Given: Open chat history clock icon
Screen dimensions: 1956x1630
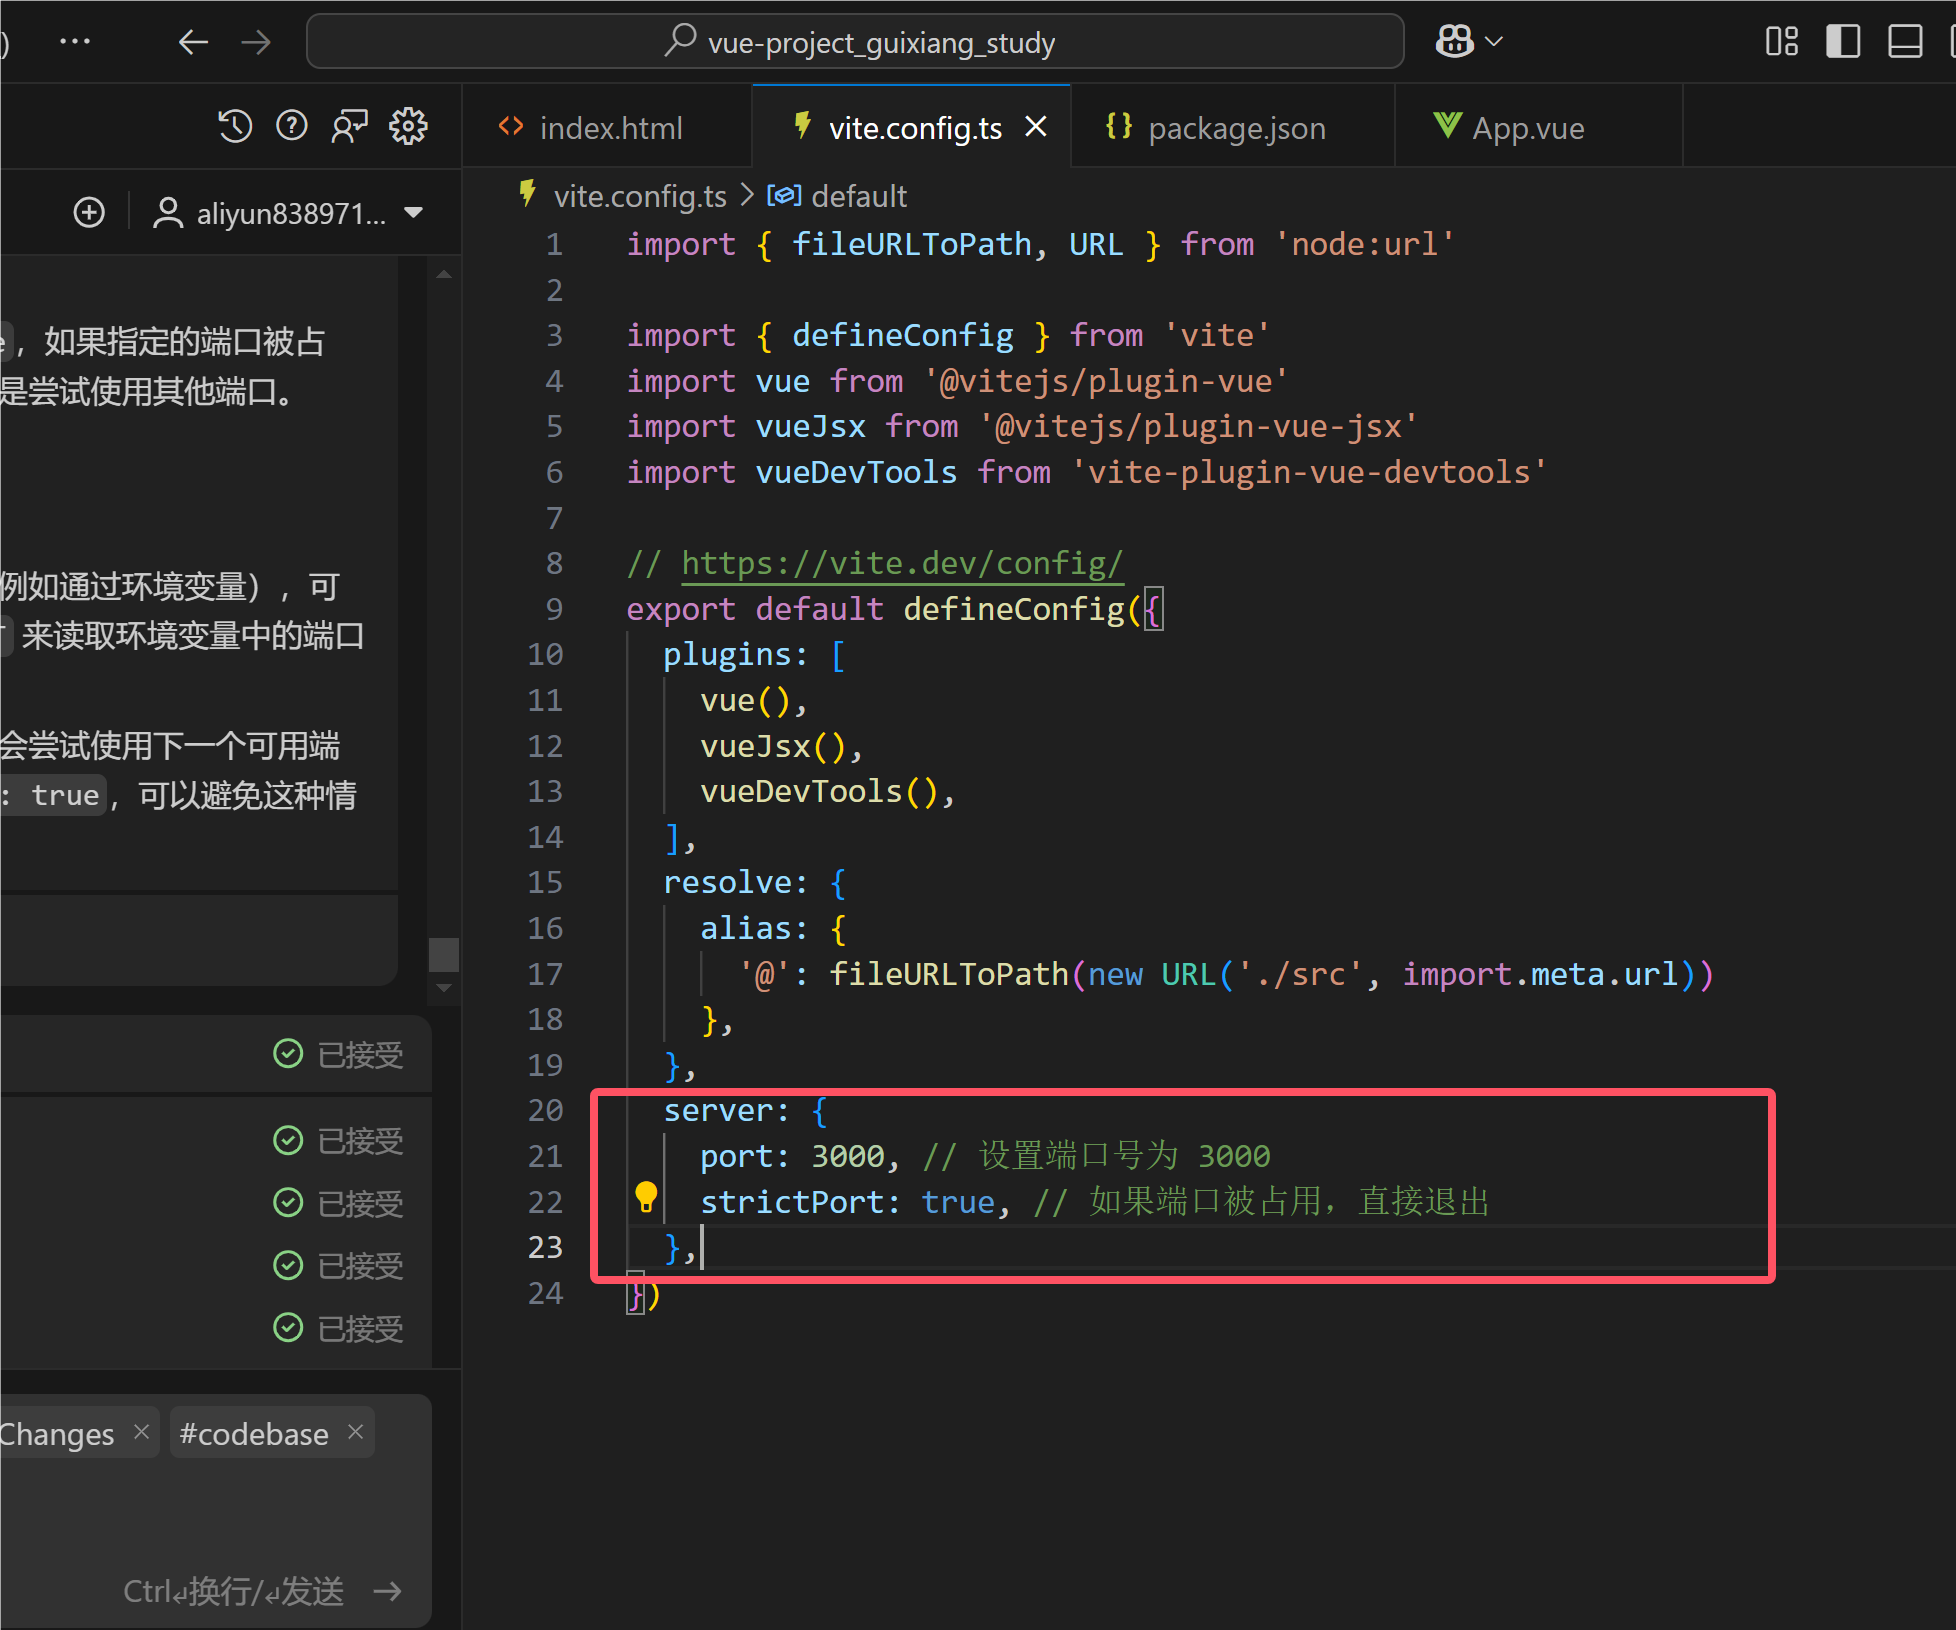Looking at the screenshot, I should [x=235, y=126].
